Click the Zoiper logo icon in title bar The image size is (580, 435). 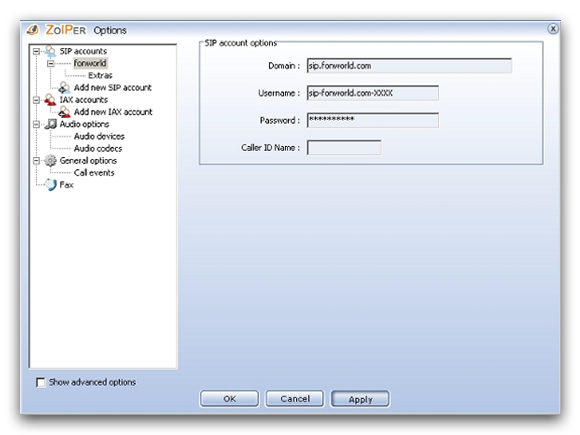pos(33,30)
